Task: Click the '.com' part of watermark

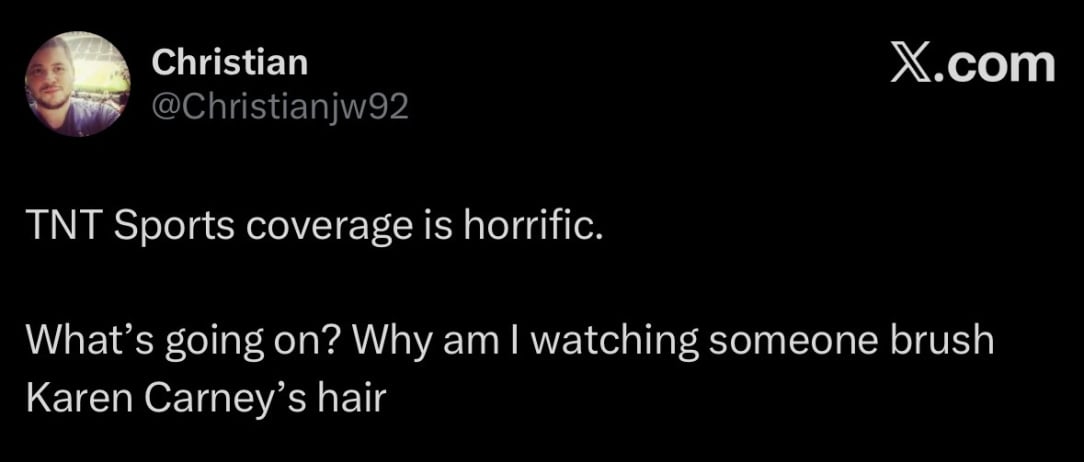Action: (x=993, y=66)
